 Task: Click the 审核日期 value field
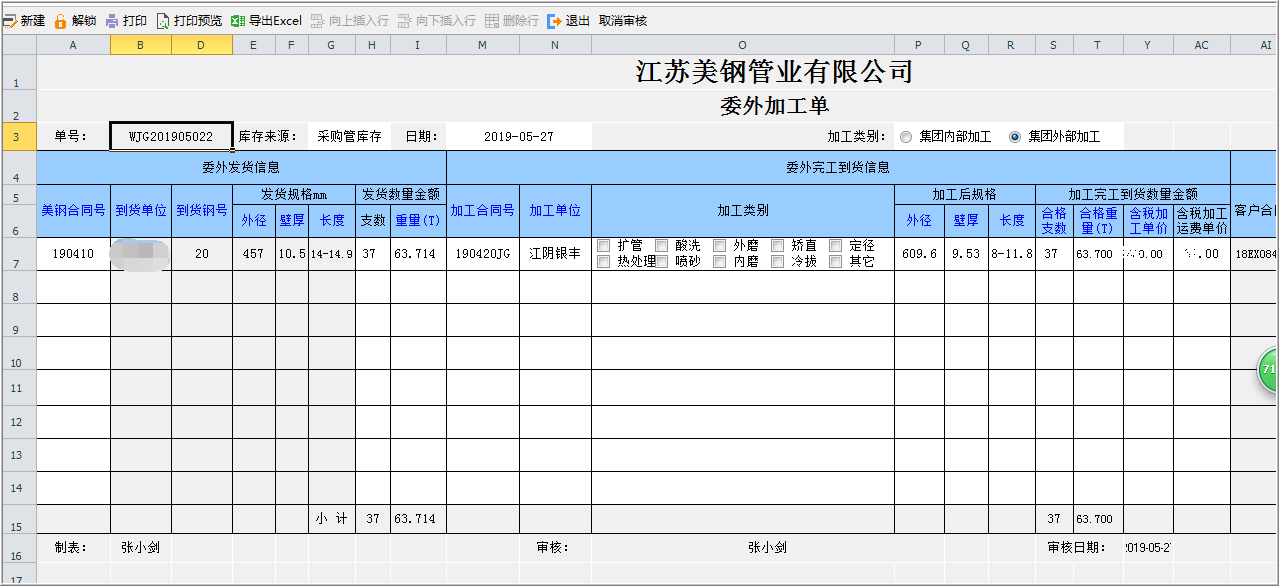tap(1148, 548)
